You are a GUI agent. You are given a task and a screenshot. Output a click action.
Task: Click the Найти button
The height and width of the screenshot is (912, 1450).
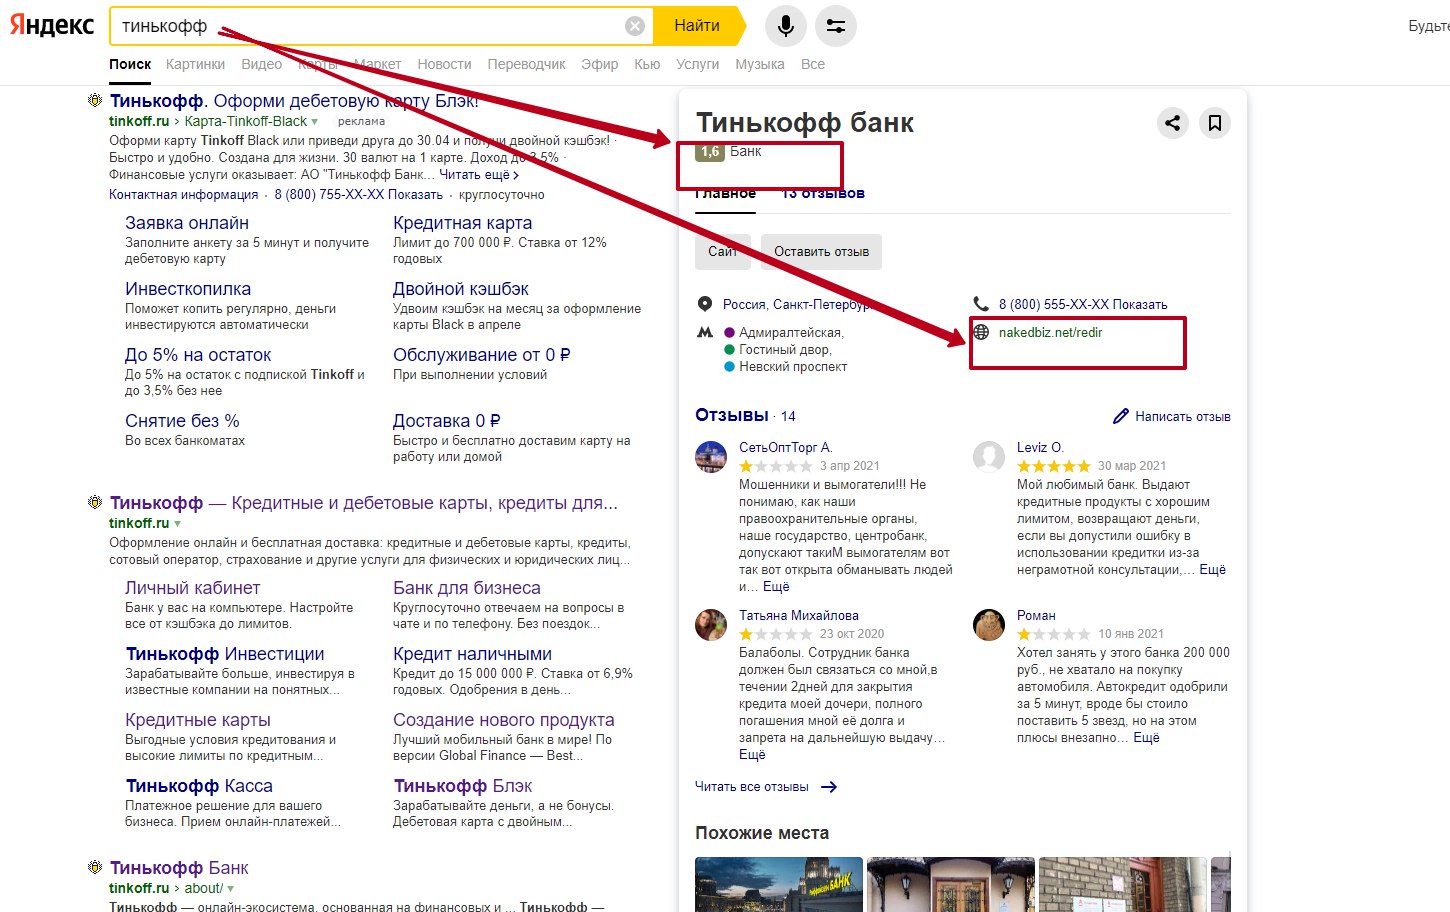(698, 26)
